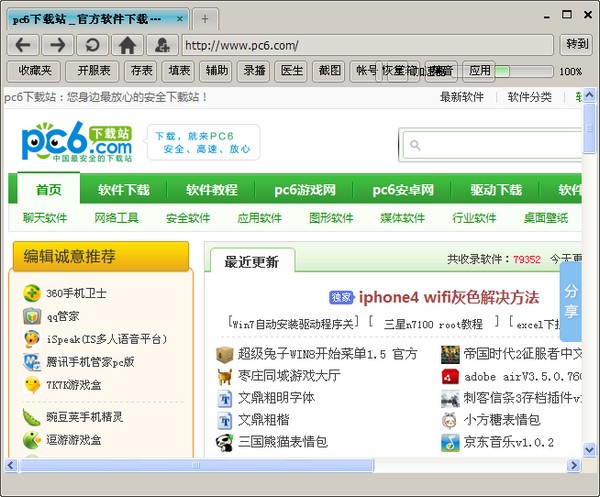Click the panda icon beside 三国熊猫表情包
Screen dimensions: 600x497
point(225,443)
